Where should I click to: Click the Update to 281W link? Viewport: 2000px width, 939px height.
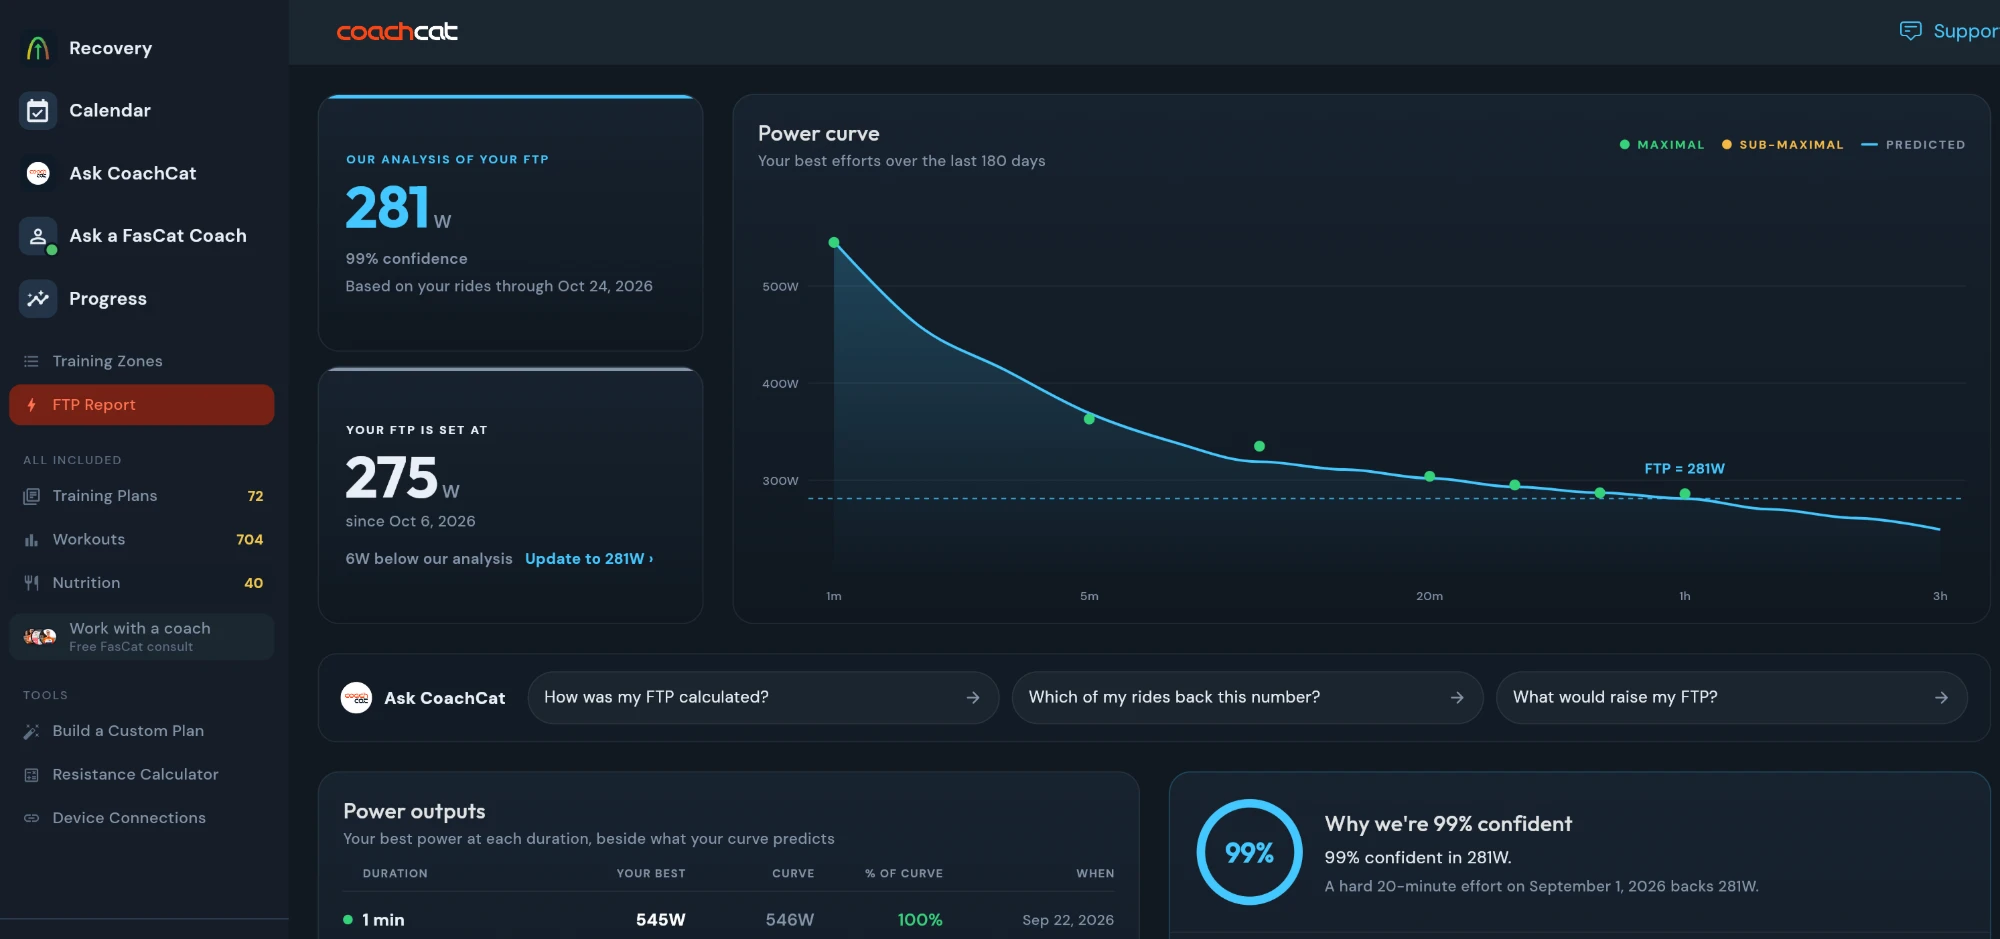coord(589,559)
